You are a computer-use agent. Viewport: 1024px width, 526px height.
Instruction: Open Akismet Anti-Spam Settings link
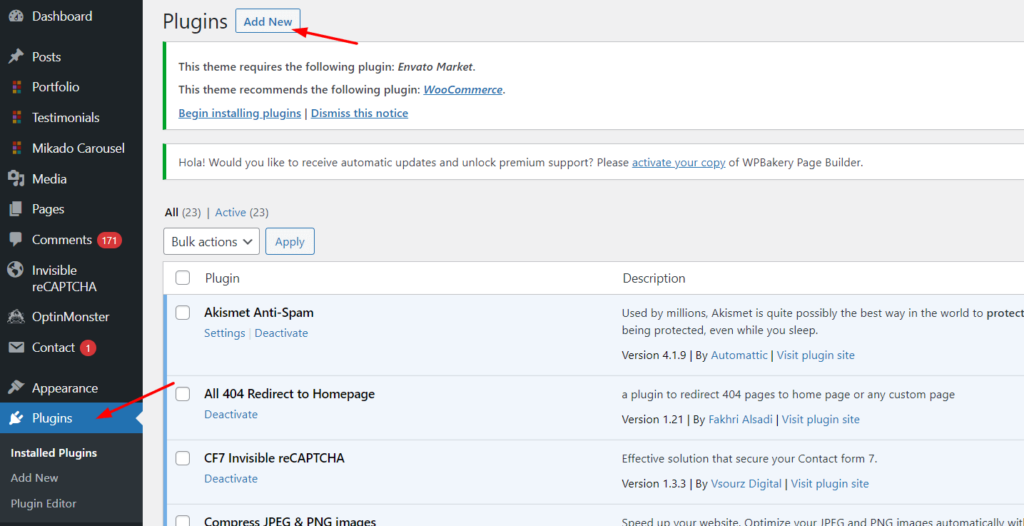click(x=225, y=333)
